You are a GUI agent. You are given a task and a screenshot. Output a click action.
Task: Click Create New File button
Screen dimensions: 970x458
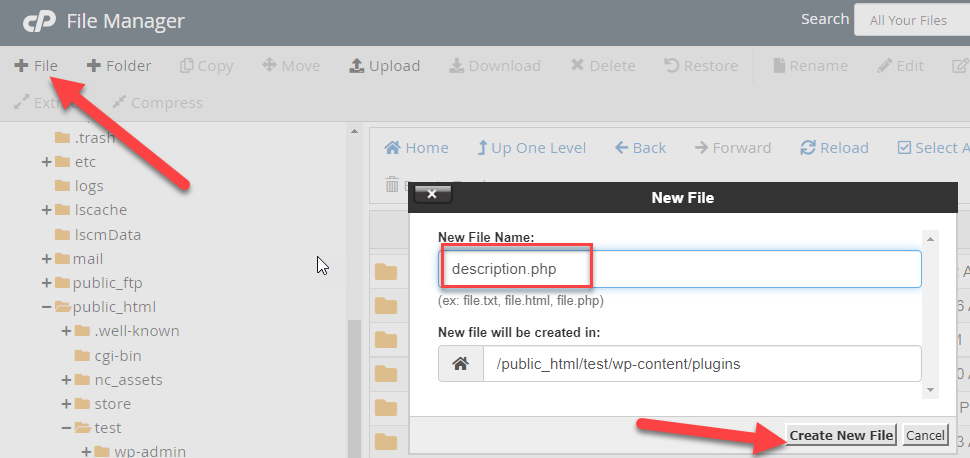tap(842, 435)
